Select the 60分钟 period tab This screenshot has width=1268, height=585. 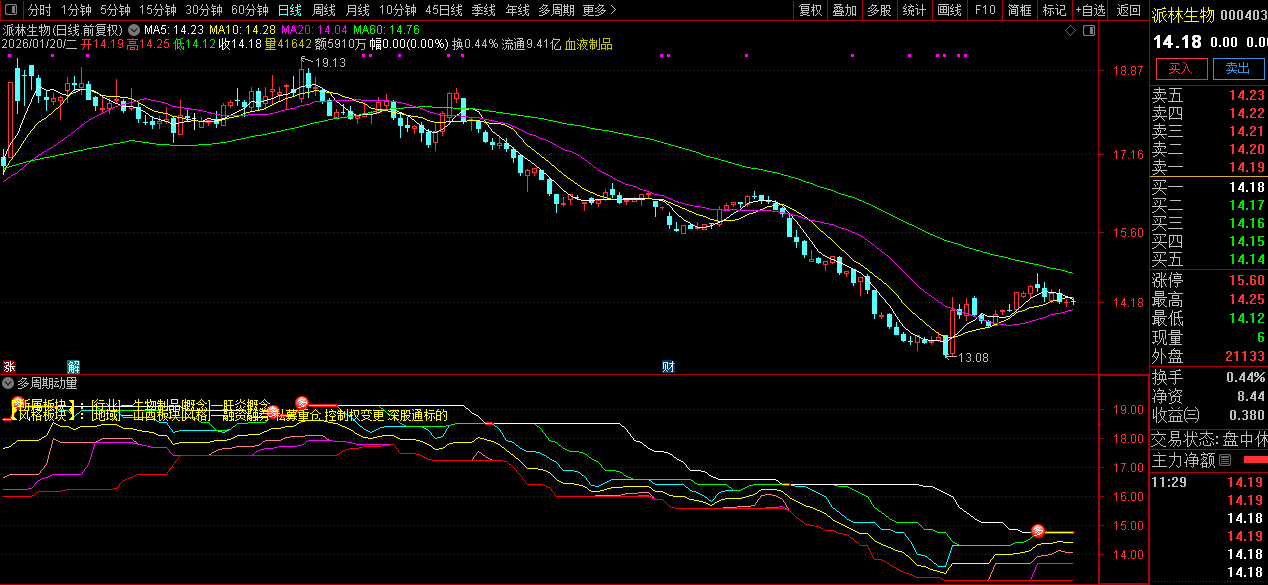(249, 10)
